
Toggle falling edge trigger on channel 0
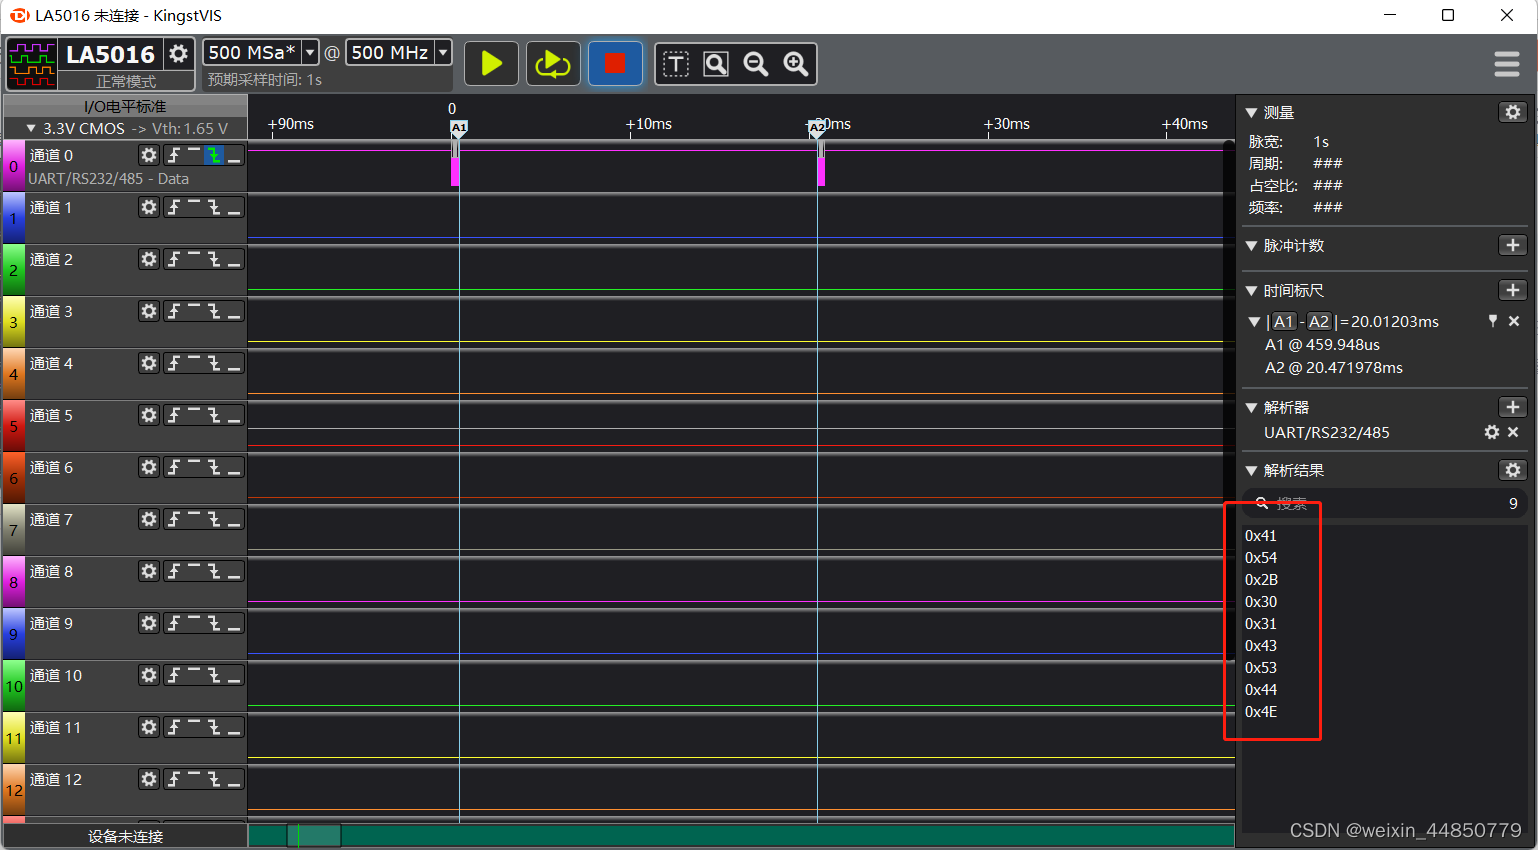(214, 155)
